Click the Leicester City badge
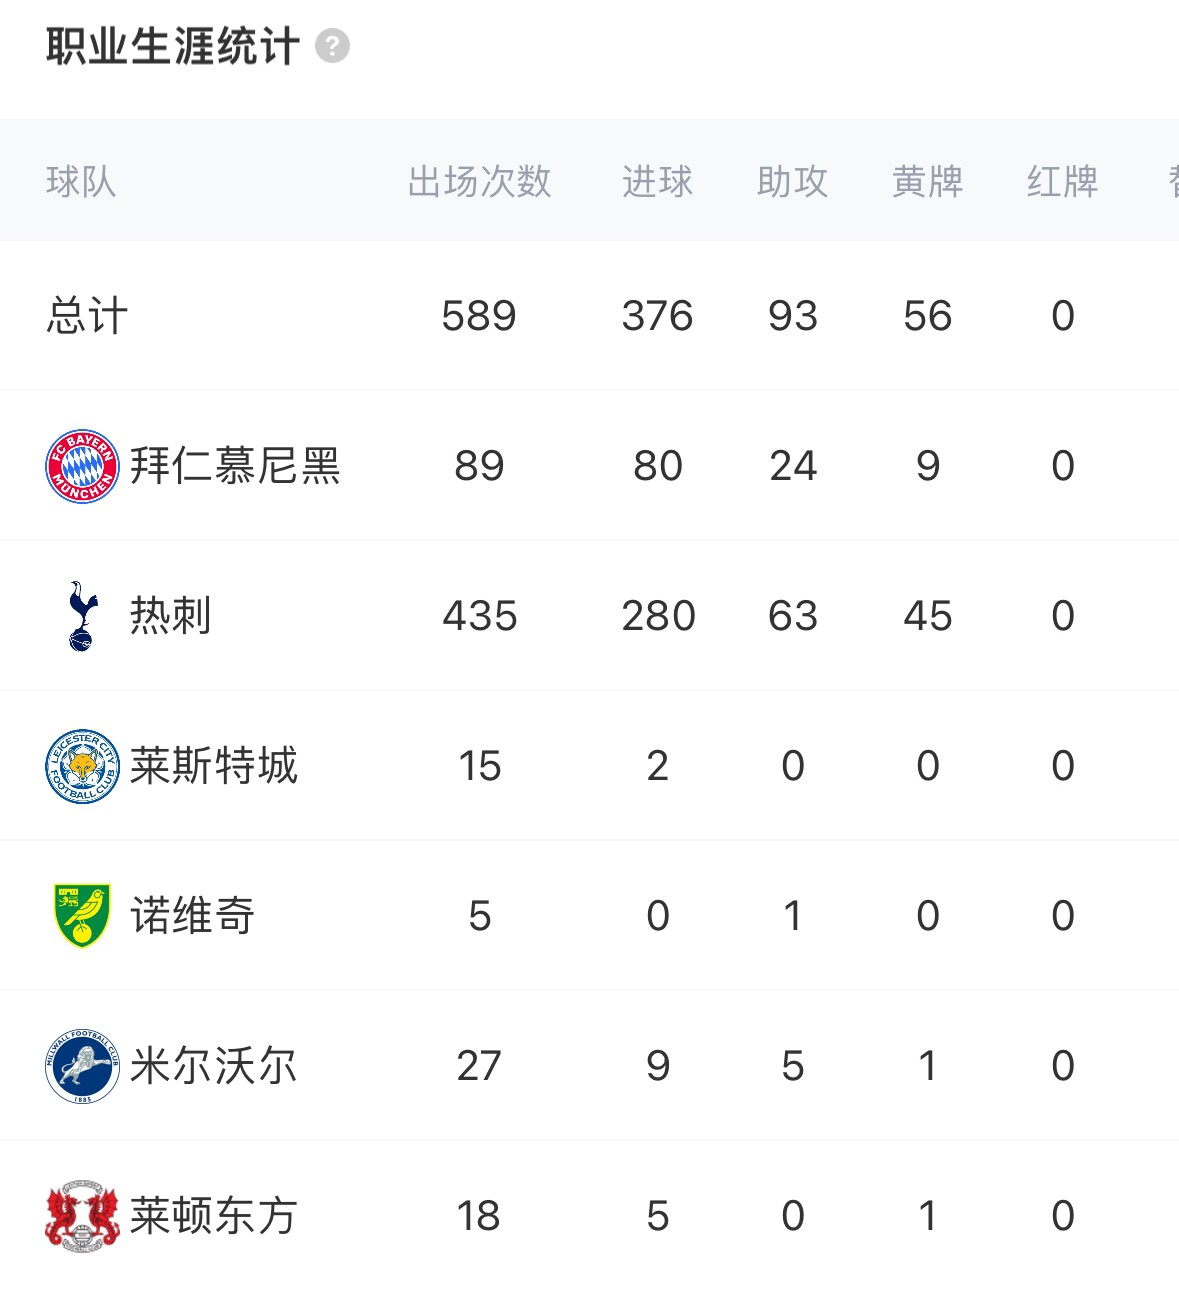 (x=82, y=766)
